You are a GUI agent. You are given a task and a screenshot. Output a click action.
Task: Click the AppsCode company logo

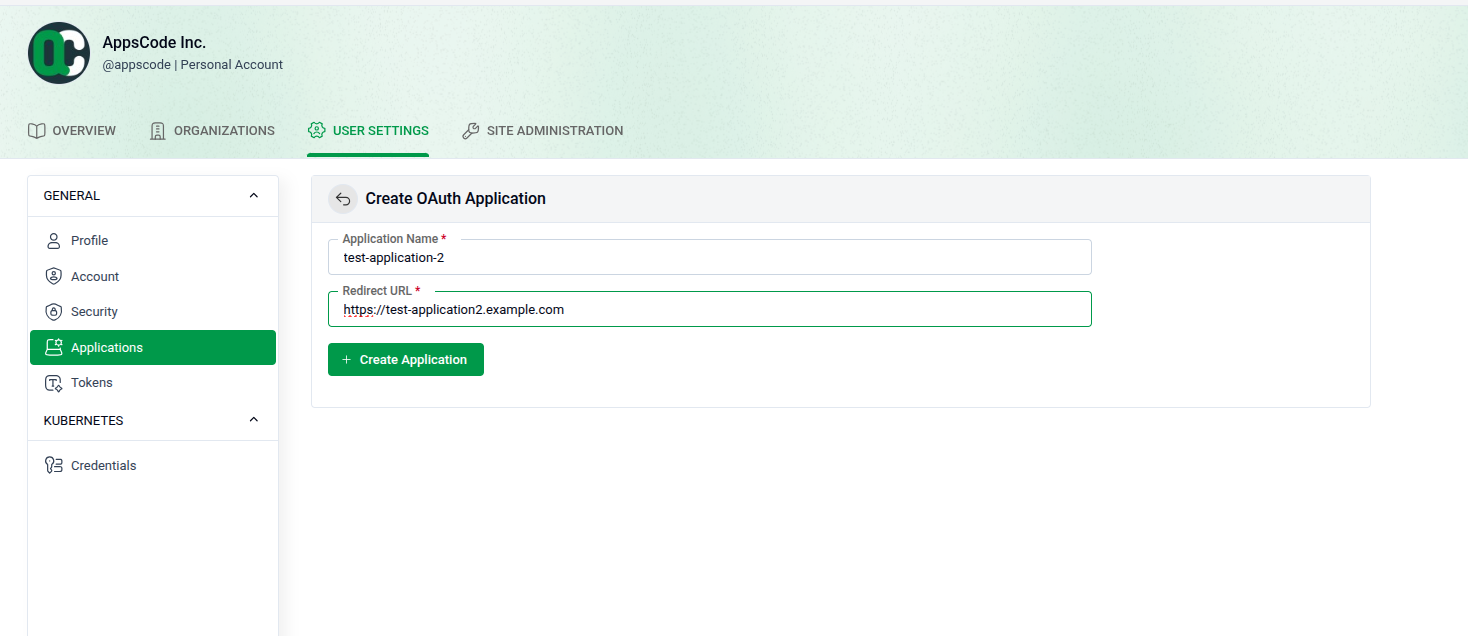tap(58, 52)
